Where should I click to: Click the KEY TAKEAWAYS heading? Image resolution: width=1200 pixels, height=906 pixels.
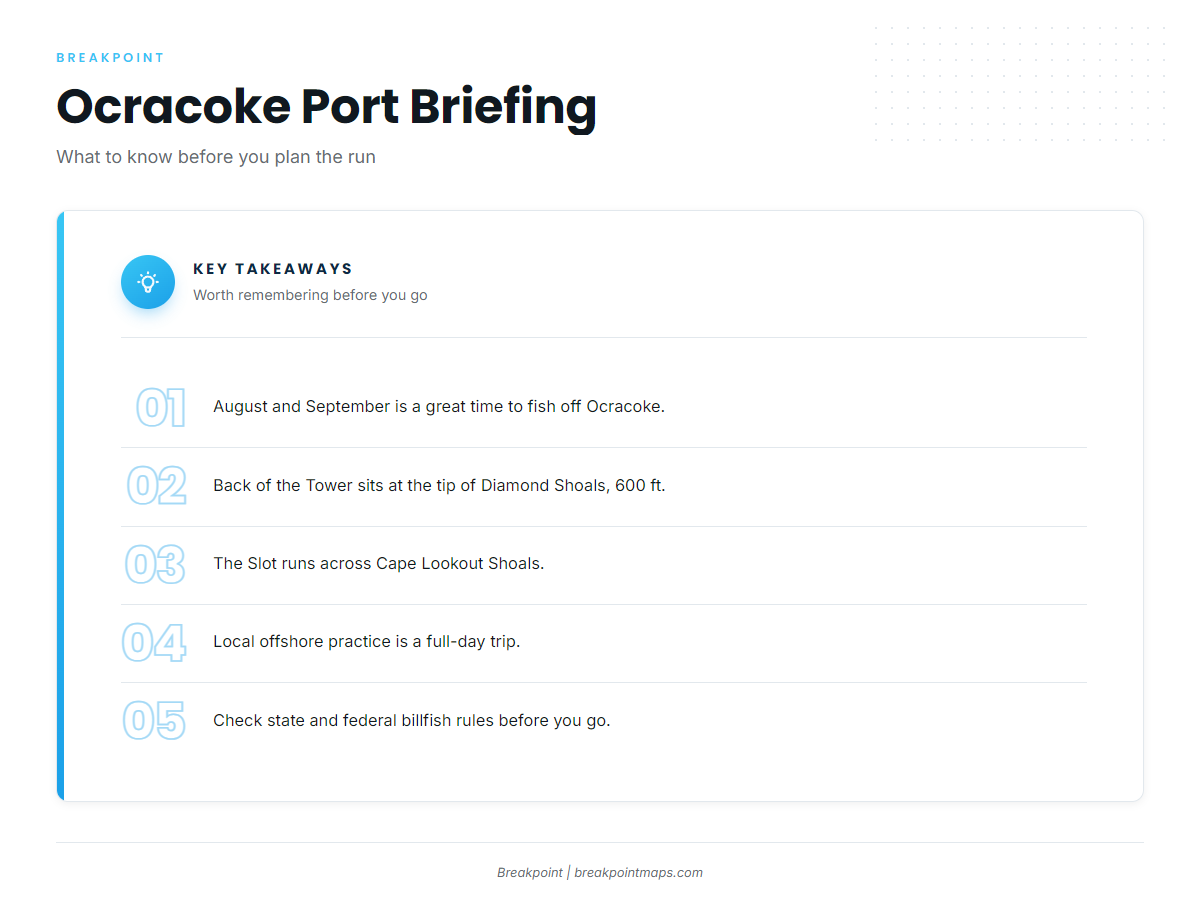click(273, 269)
